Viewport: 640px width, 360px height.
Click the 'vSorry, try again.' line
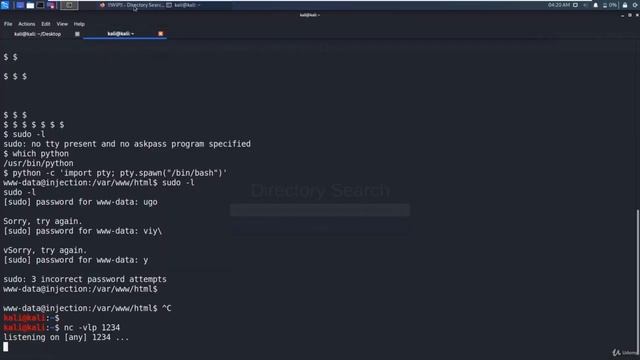(45, 250)
